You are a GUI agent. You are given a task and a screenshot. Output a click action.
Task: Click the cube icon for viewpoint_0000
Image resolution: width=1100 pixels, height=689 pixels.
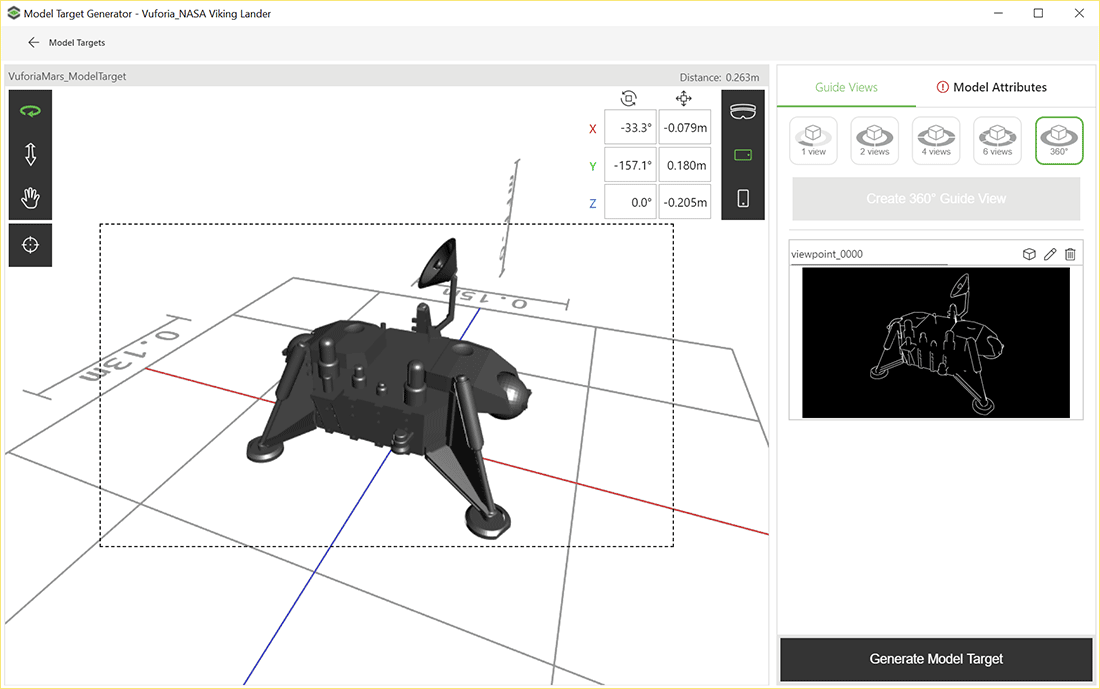(x=1029, y=254)
